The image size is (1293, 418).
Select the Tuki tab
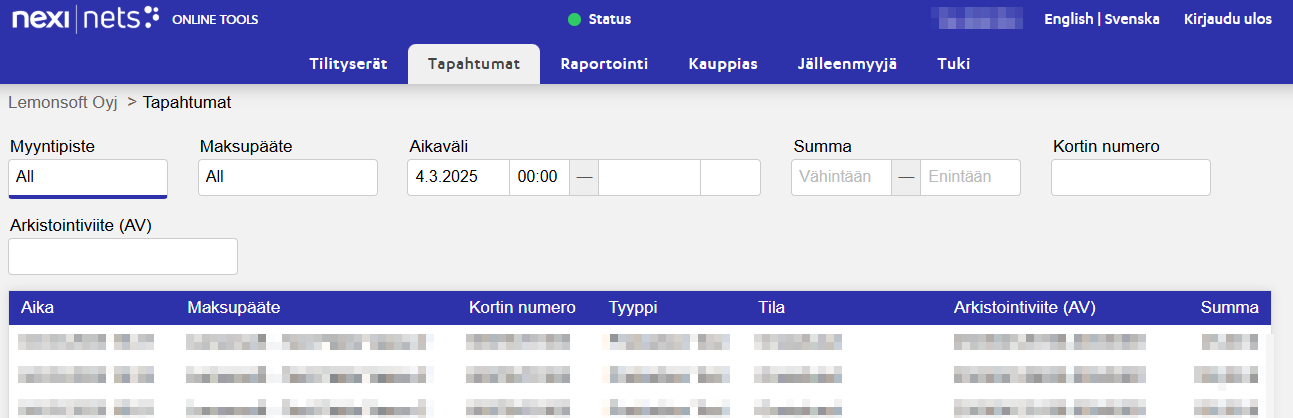click(x=953, y=64)
